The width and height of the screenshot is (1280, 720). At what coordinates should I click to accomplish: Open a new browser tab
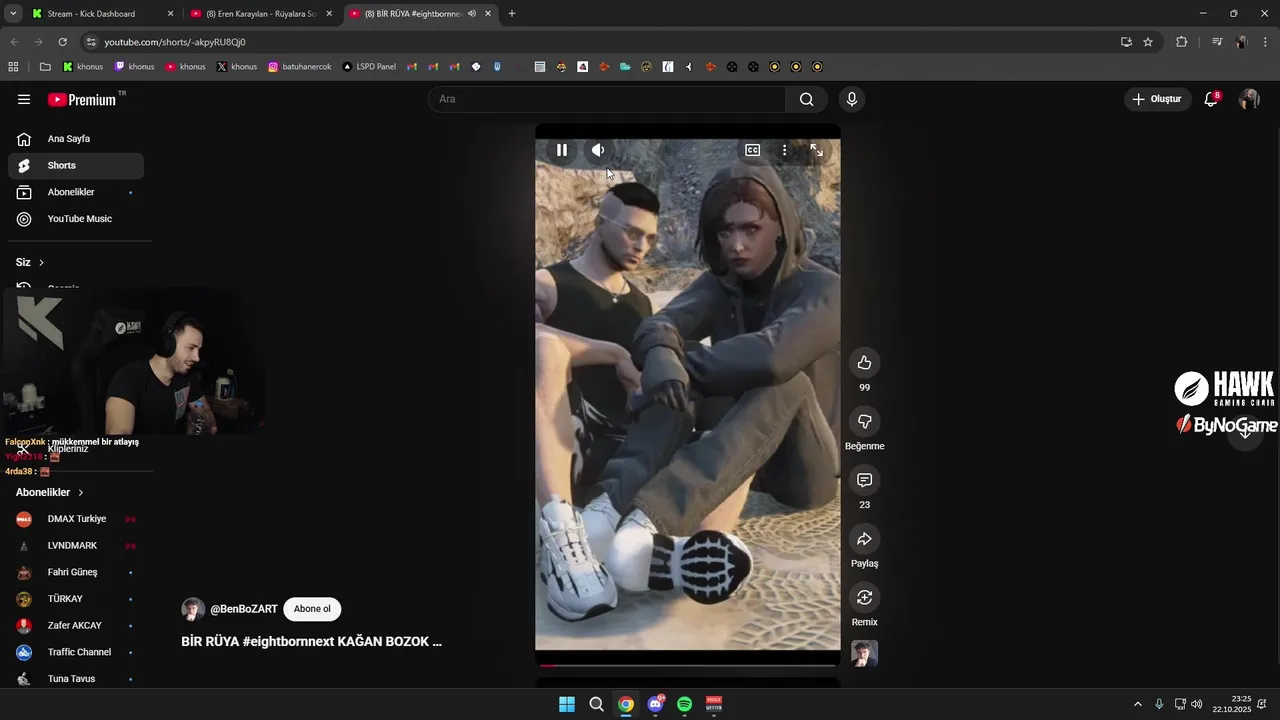(512, 14)
